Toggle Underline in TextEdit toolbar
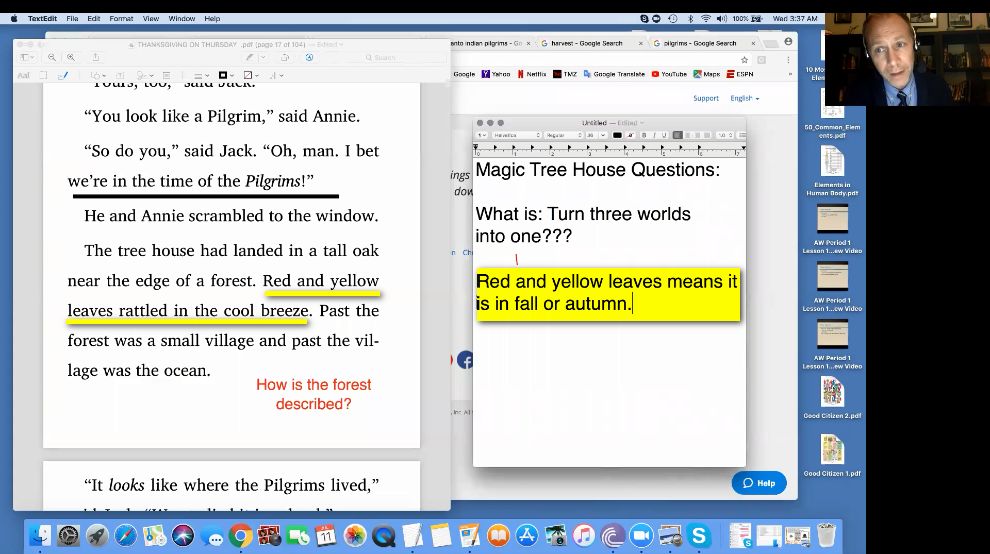 point(664,135)
